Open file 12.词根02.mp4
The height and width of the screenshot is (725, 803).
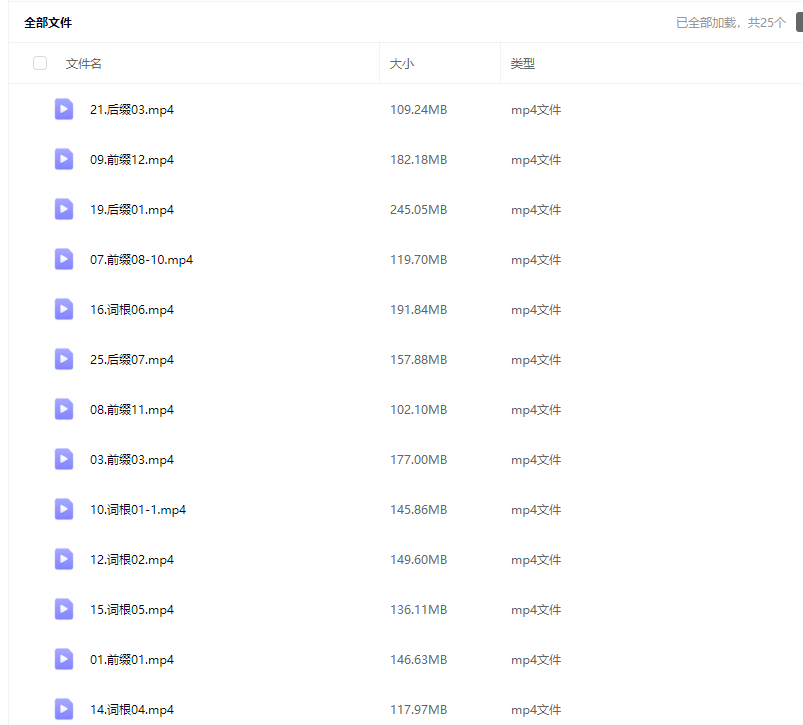[132, 560]
